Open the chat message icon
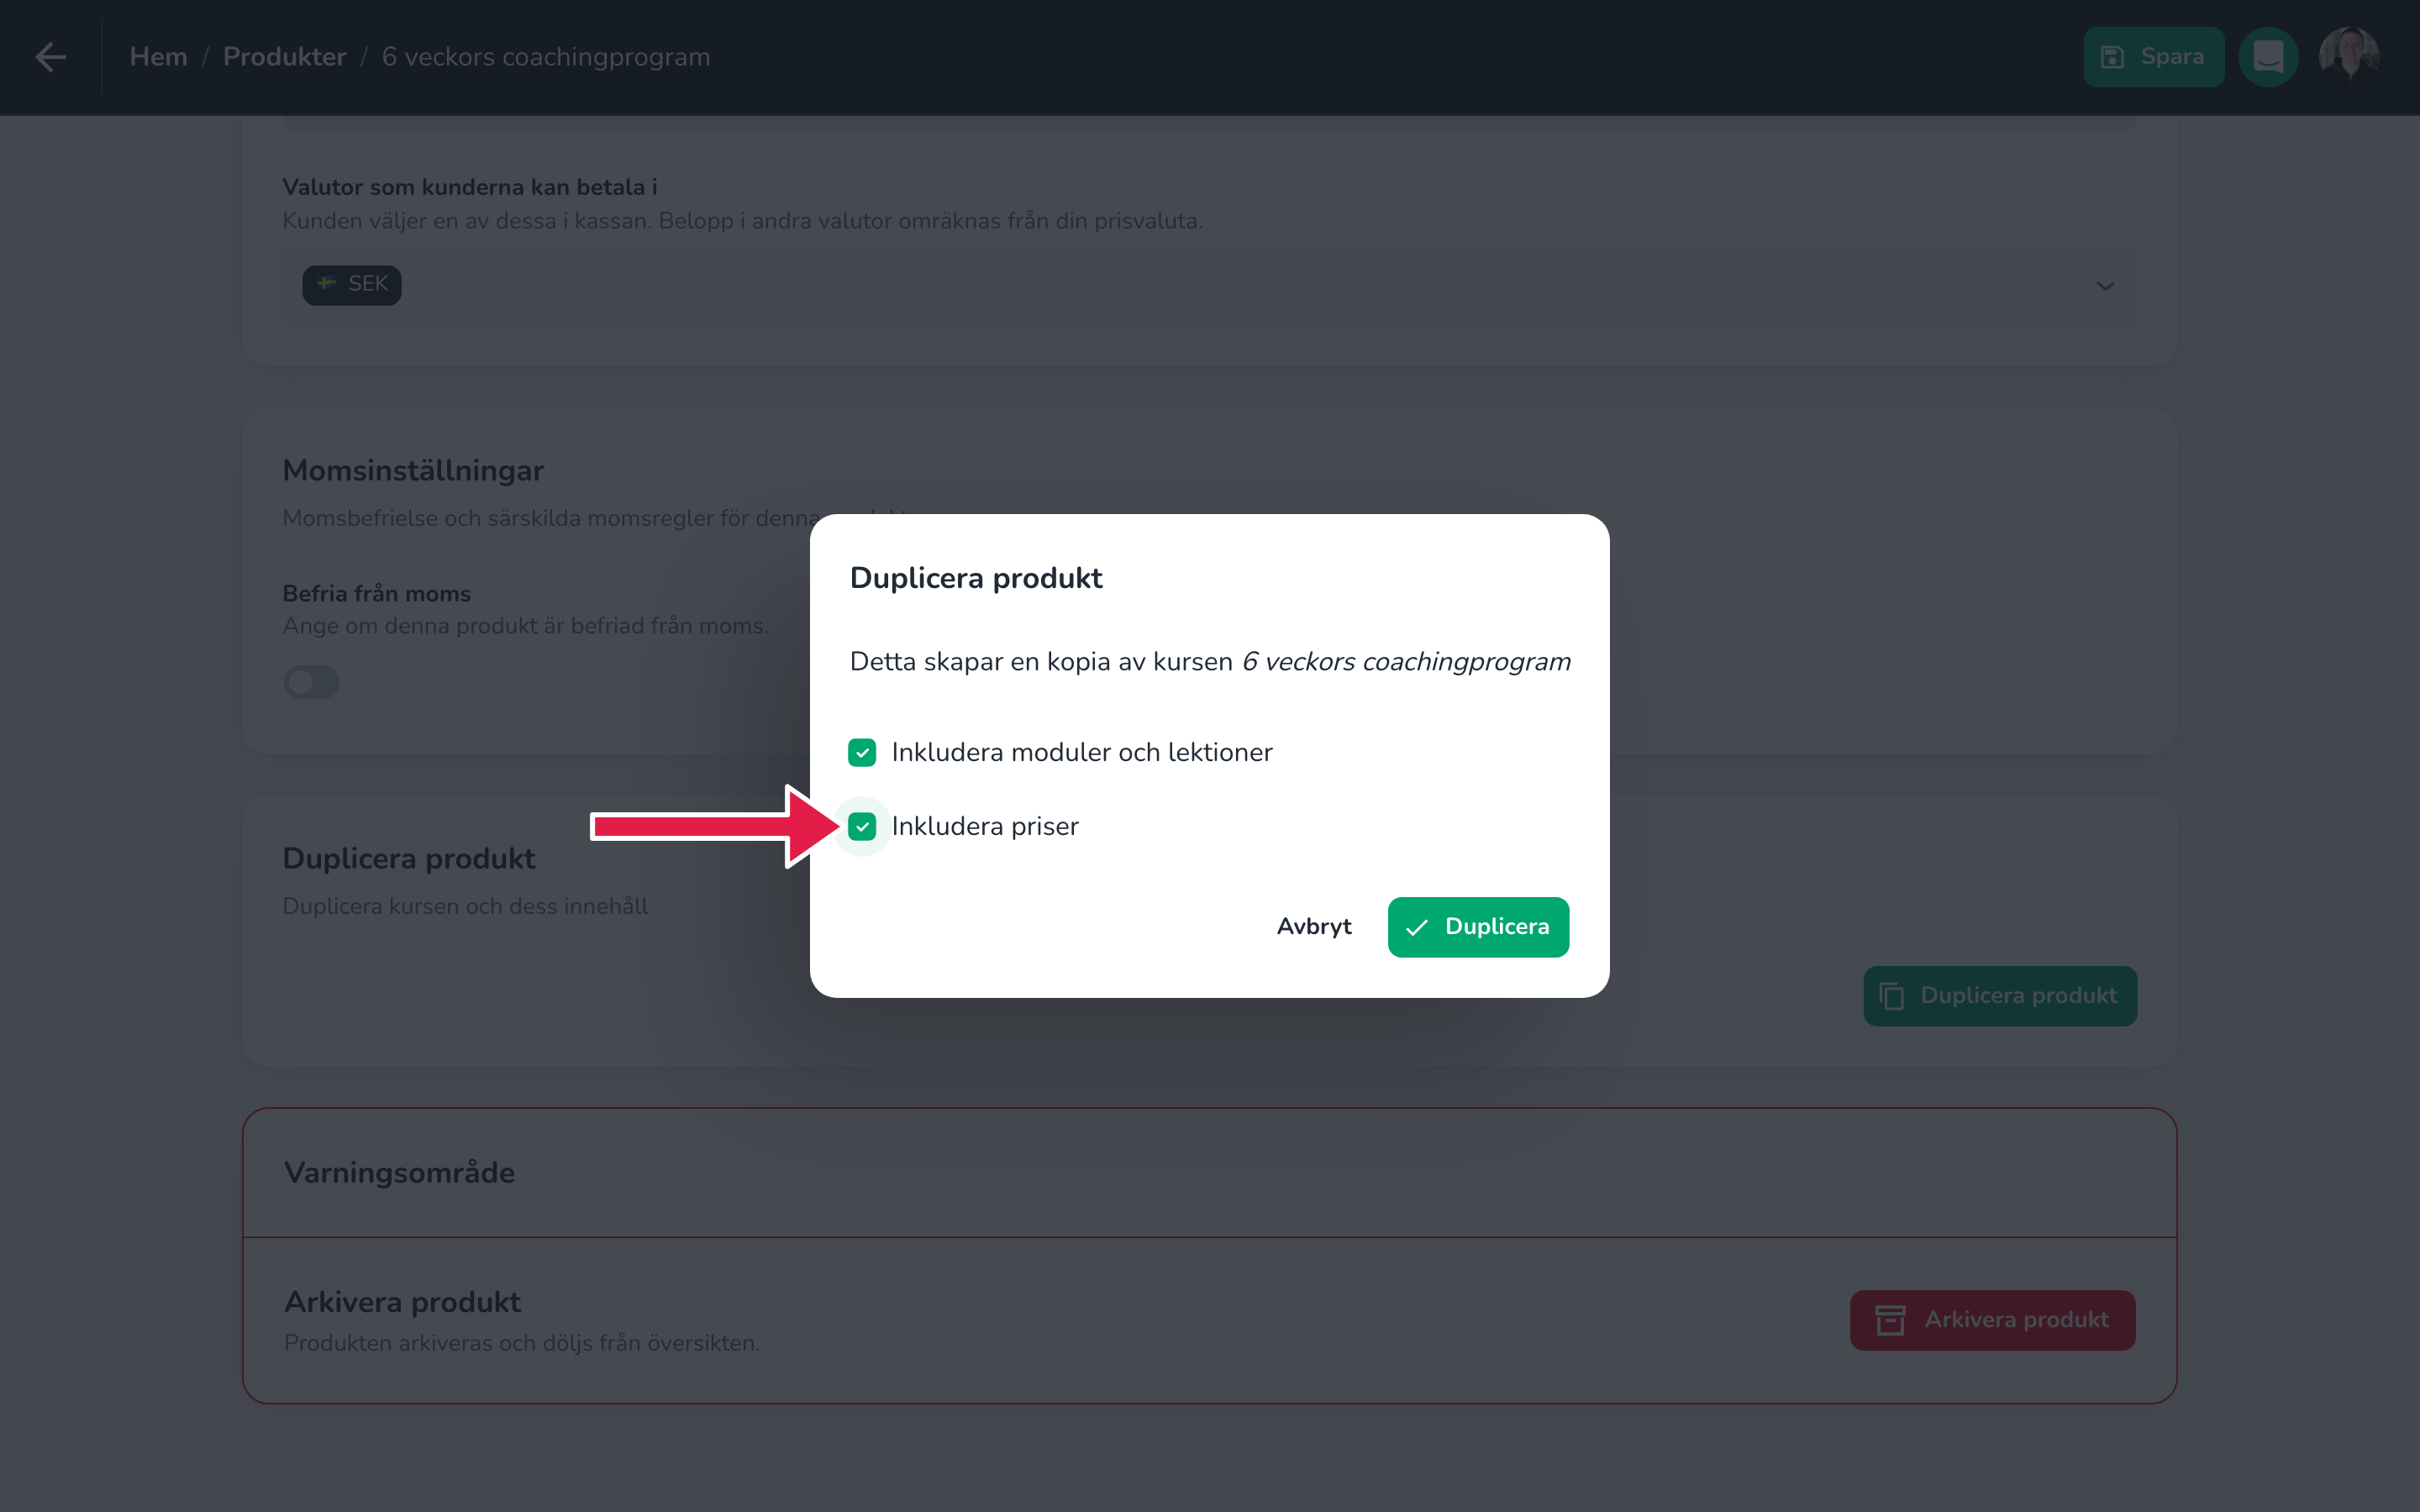This screenshot has width=2420, height=1512. 2268,57
